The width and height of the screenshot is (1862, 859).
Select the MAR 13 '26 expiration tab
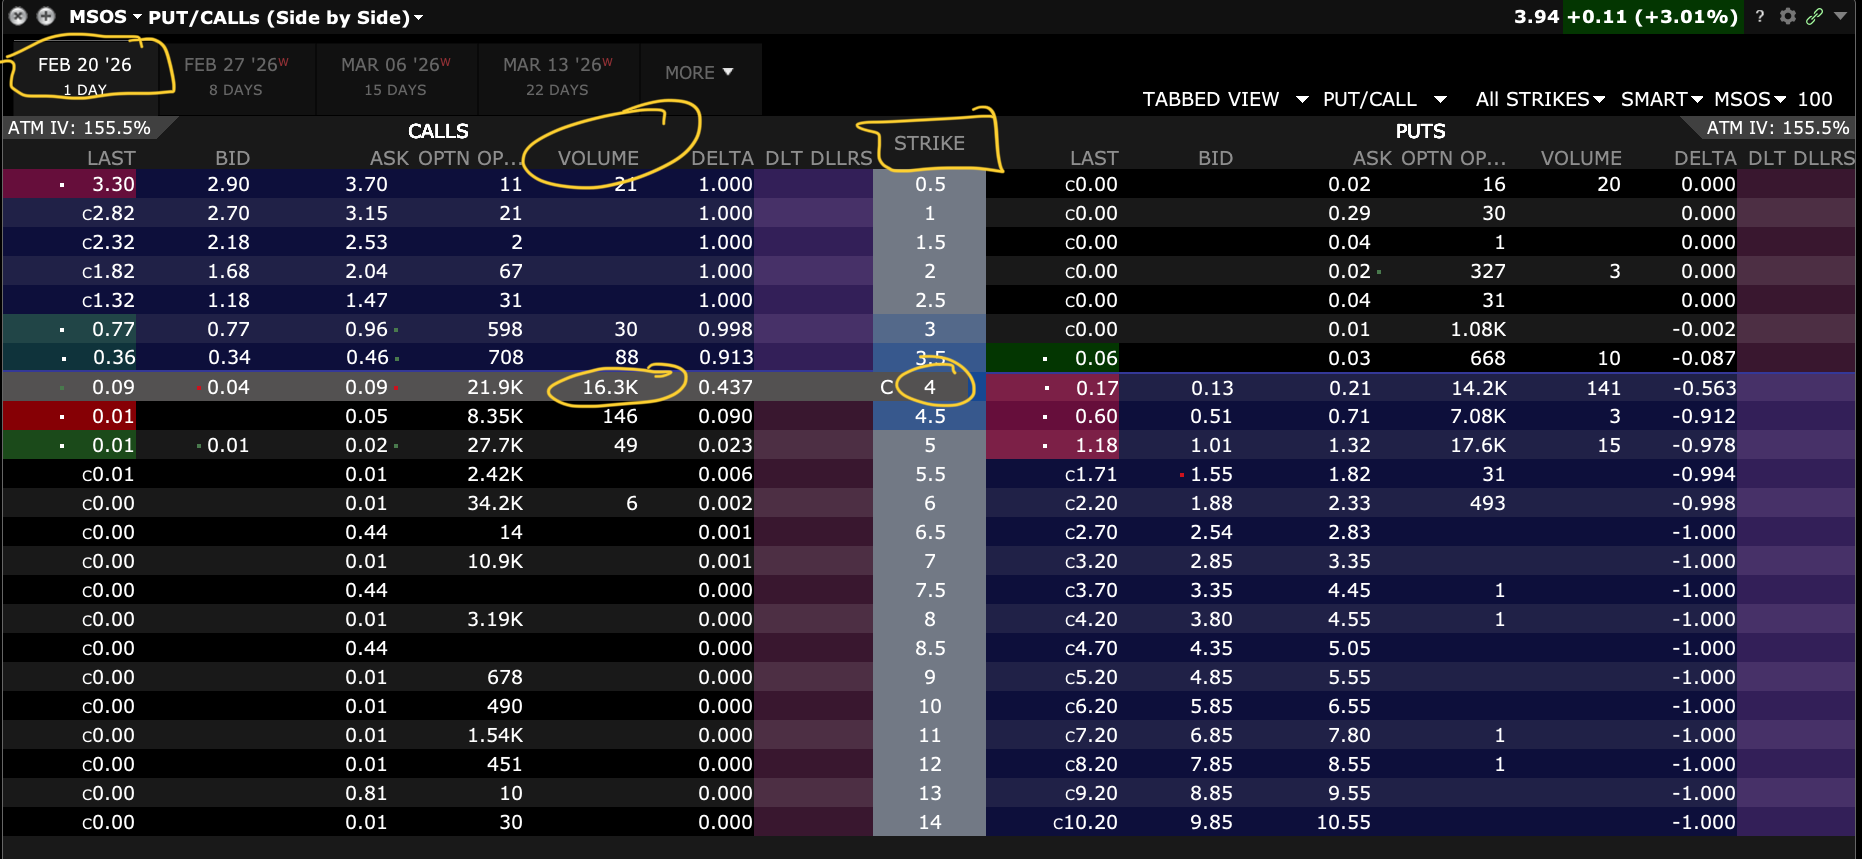pyautogui.click(x=557, y=76)
